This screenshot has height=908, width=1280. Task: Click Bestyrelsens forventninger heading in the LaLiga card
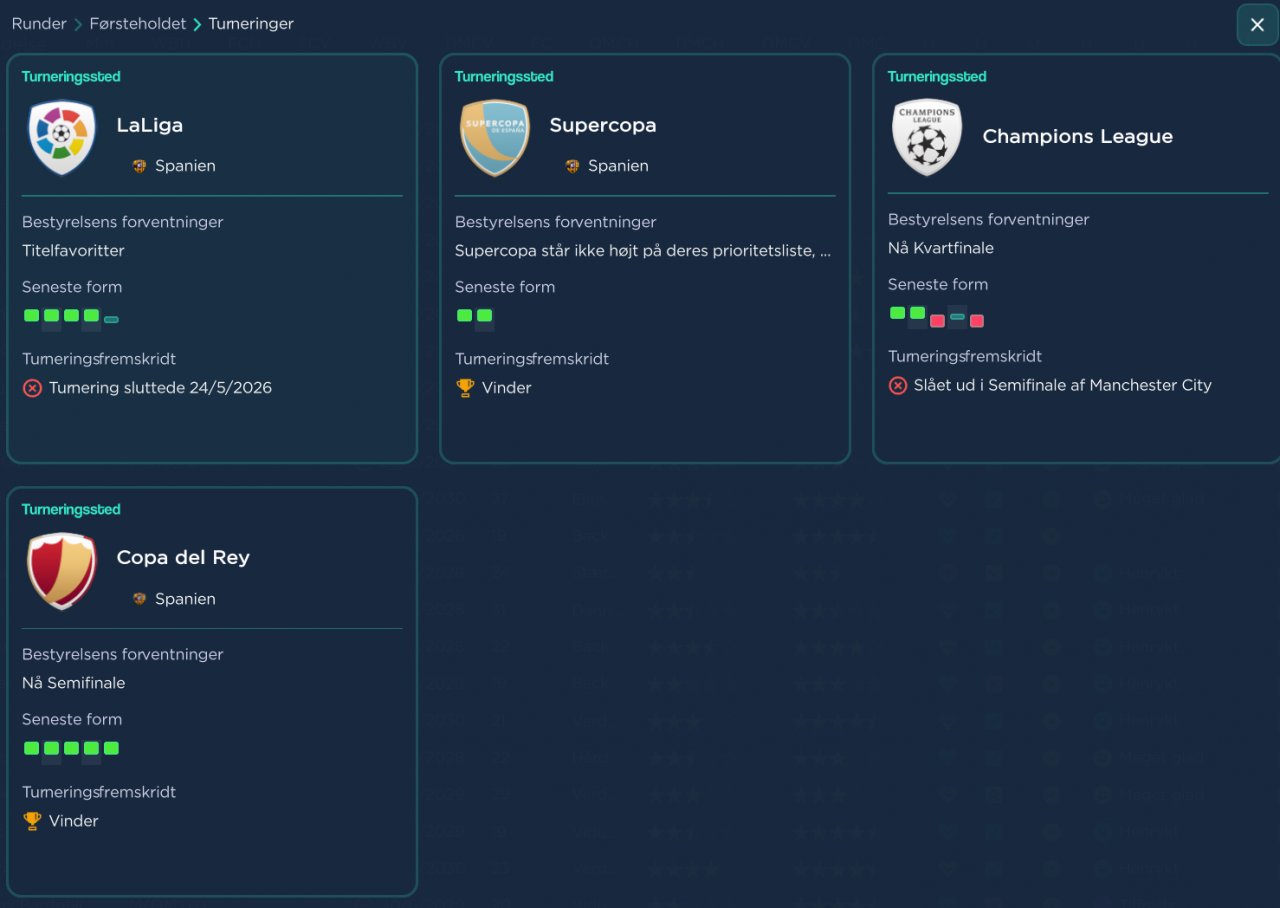[x=123, y=222]
